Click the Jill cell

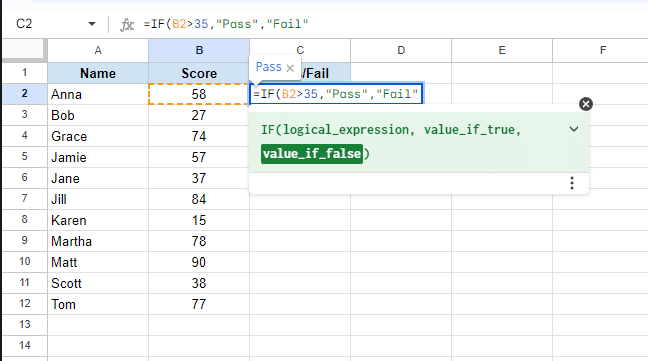[x=98, y=199]
